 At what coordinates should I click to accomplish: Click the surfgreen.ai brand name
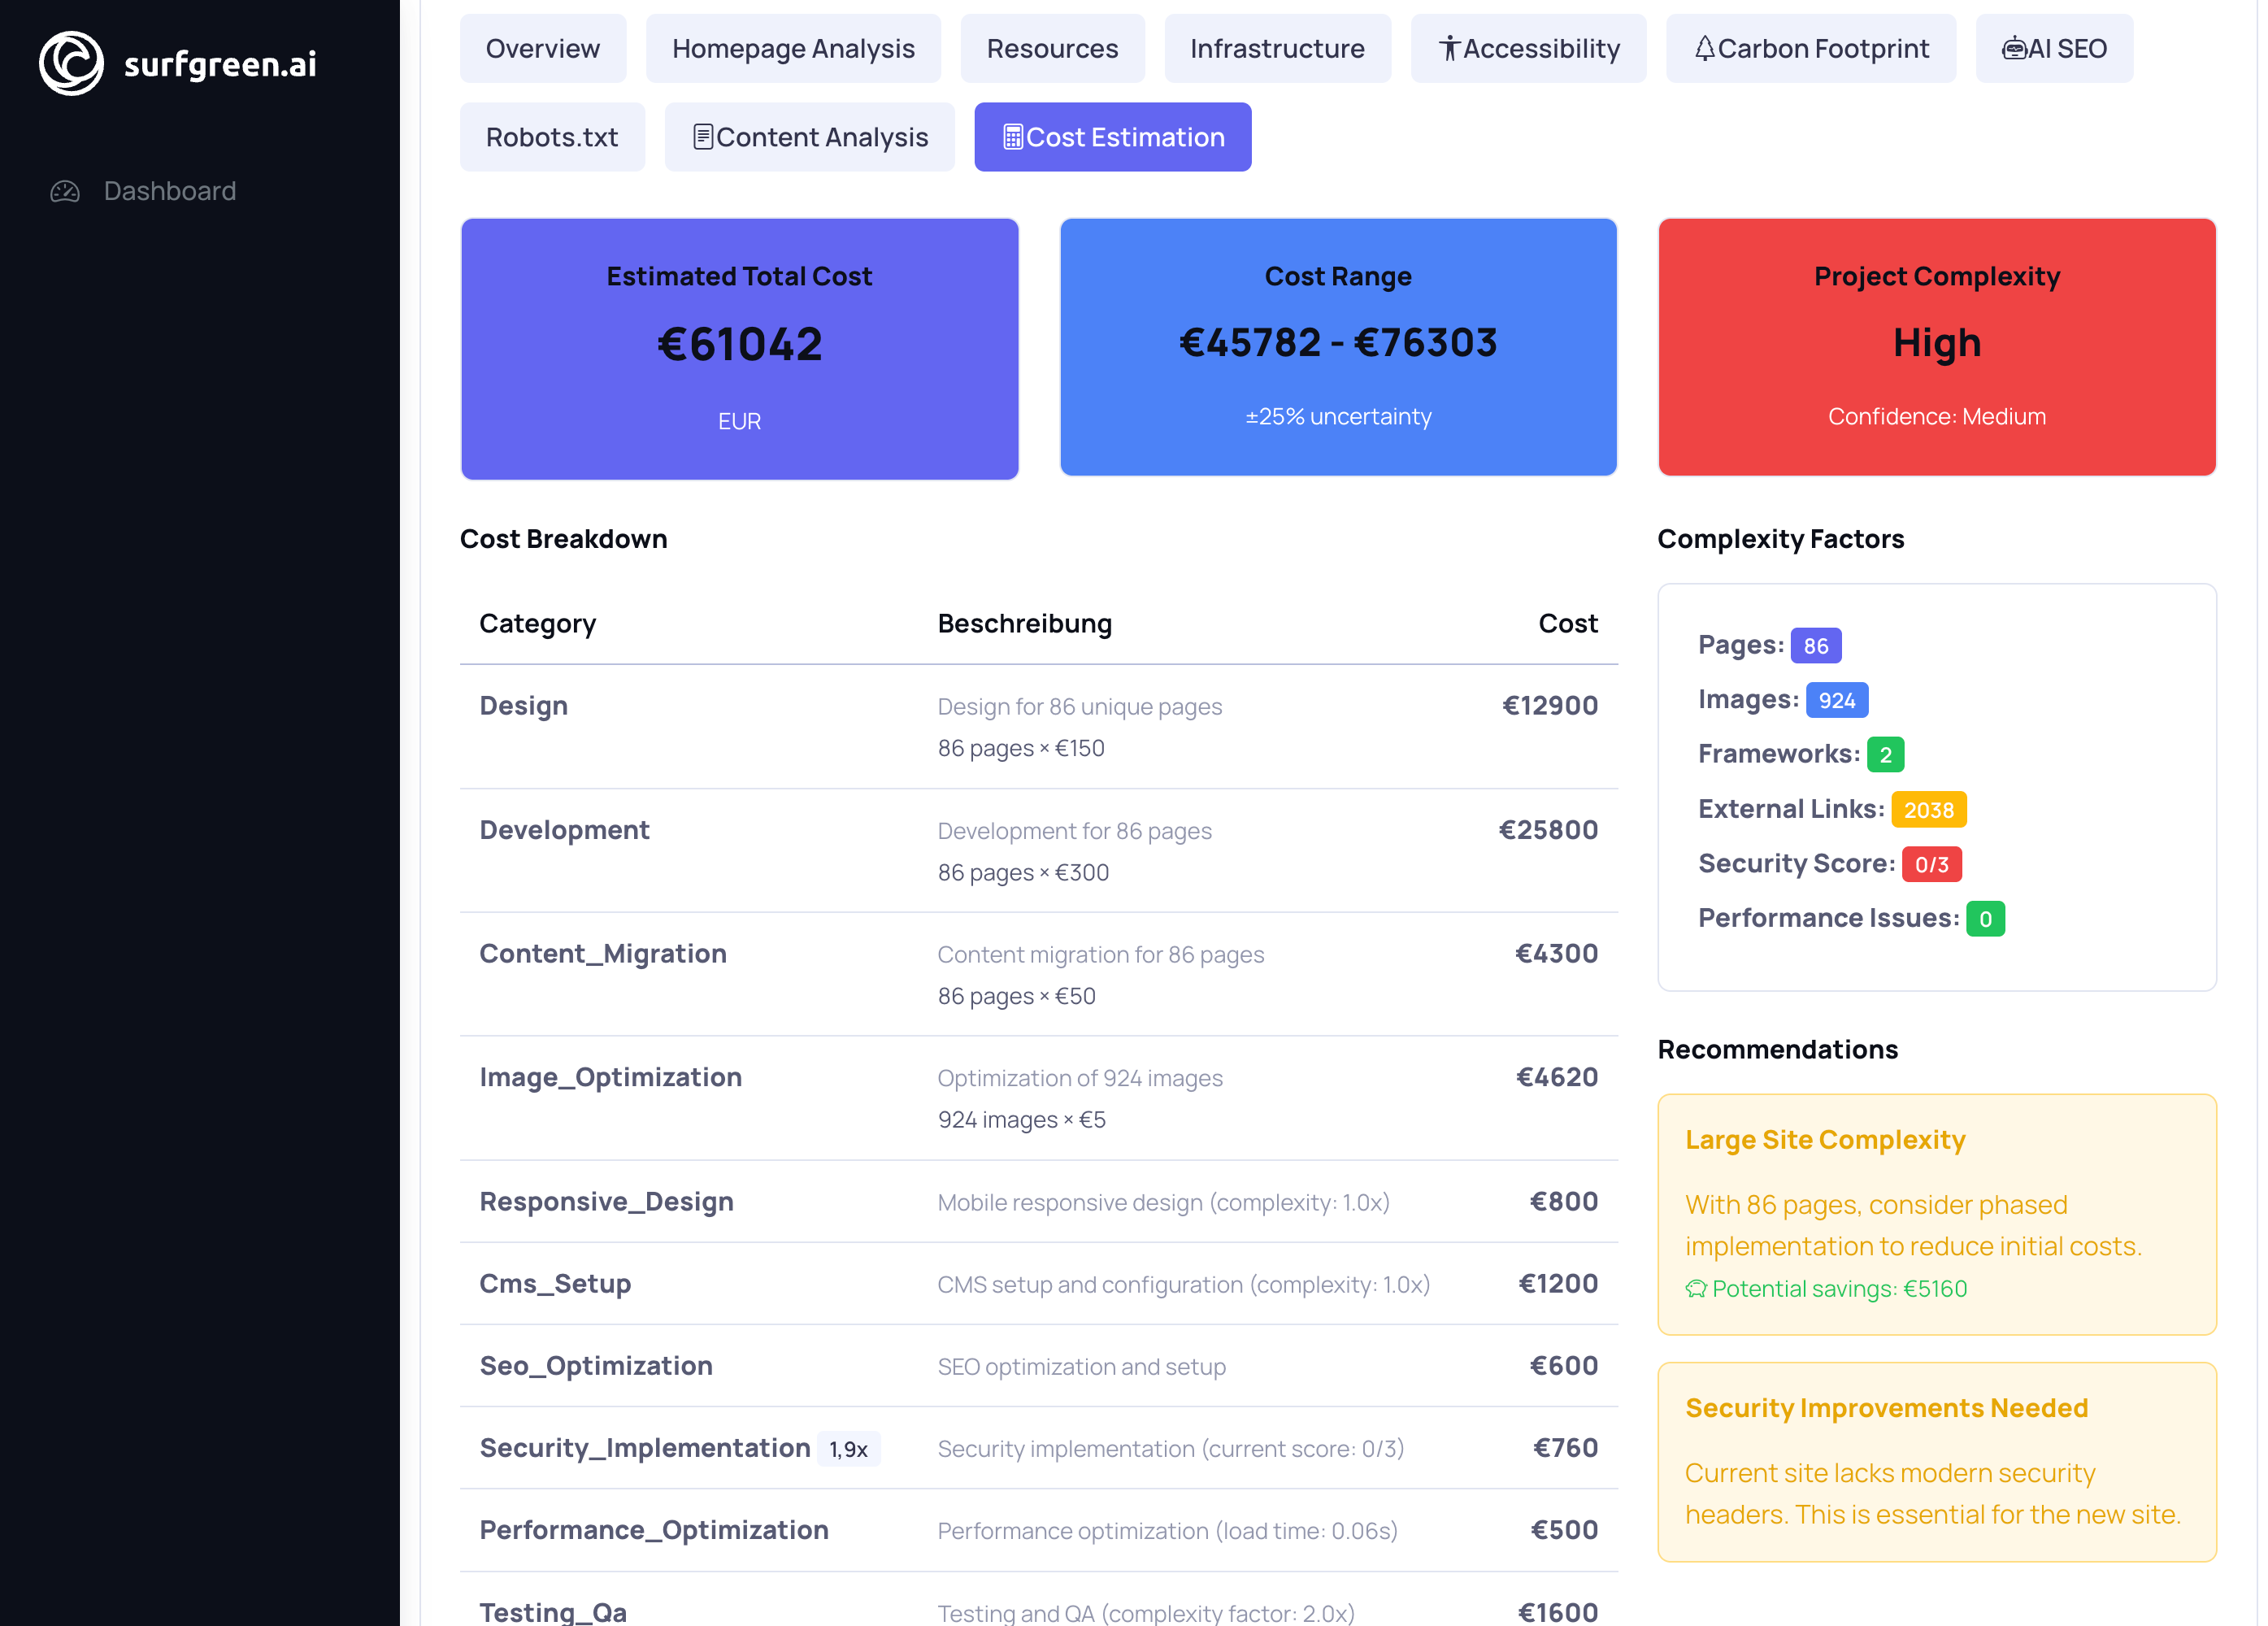tap(220, 64)
